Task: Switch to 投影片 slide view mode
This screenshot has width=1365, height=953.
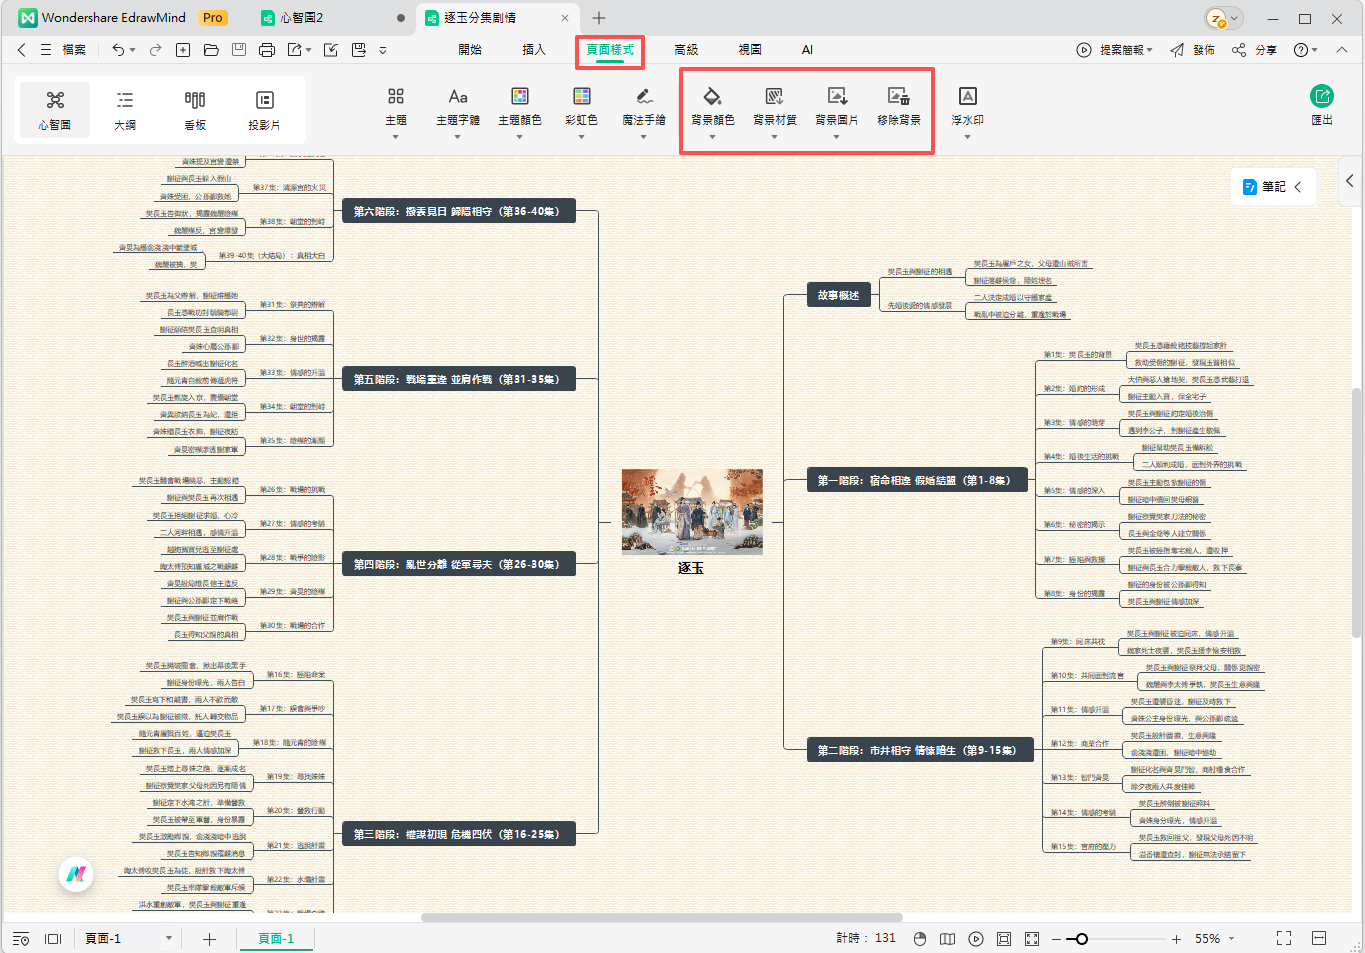Action: coord(264,109)
